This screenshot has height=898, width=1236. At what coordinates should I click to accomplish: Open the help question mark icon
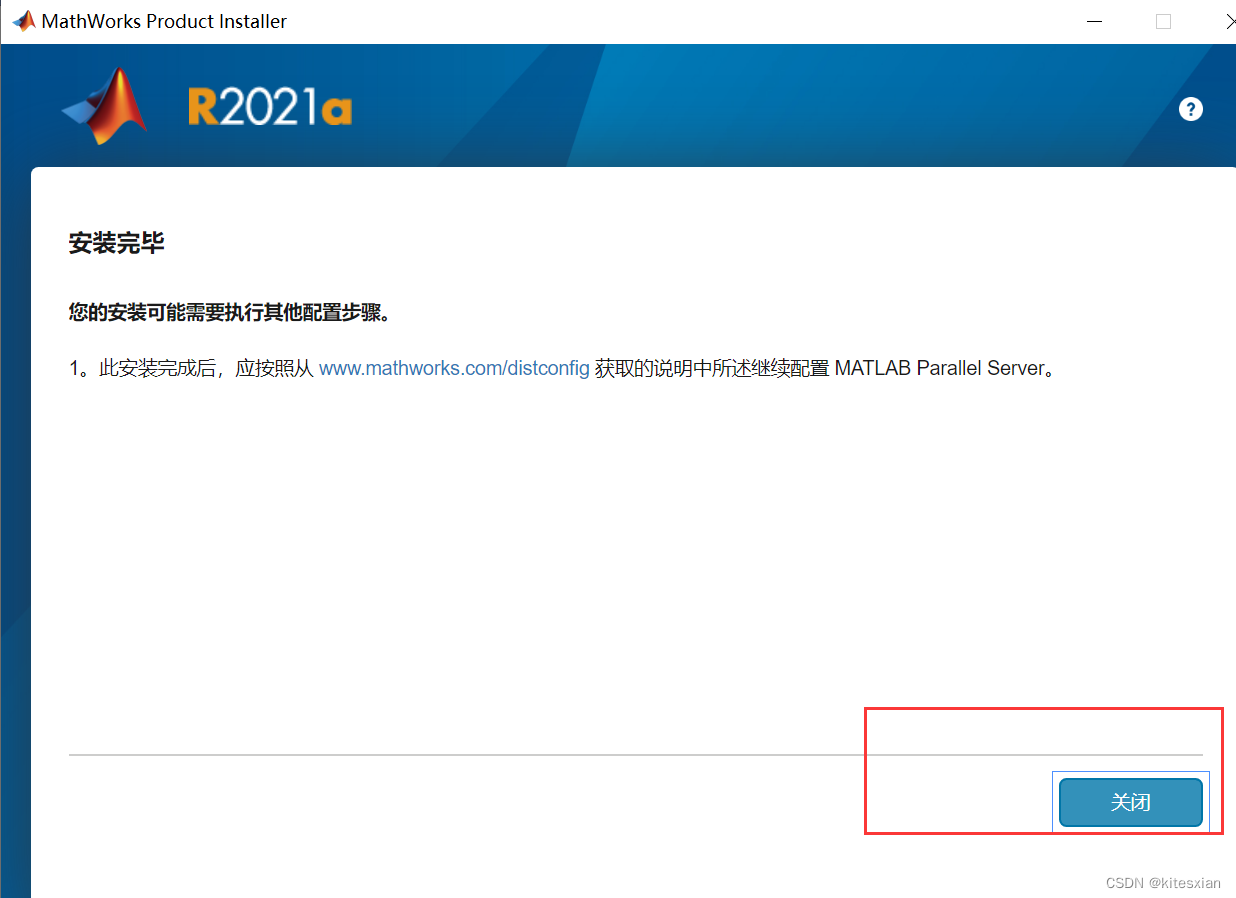(1190, 109)
